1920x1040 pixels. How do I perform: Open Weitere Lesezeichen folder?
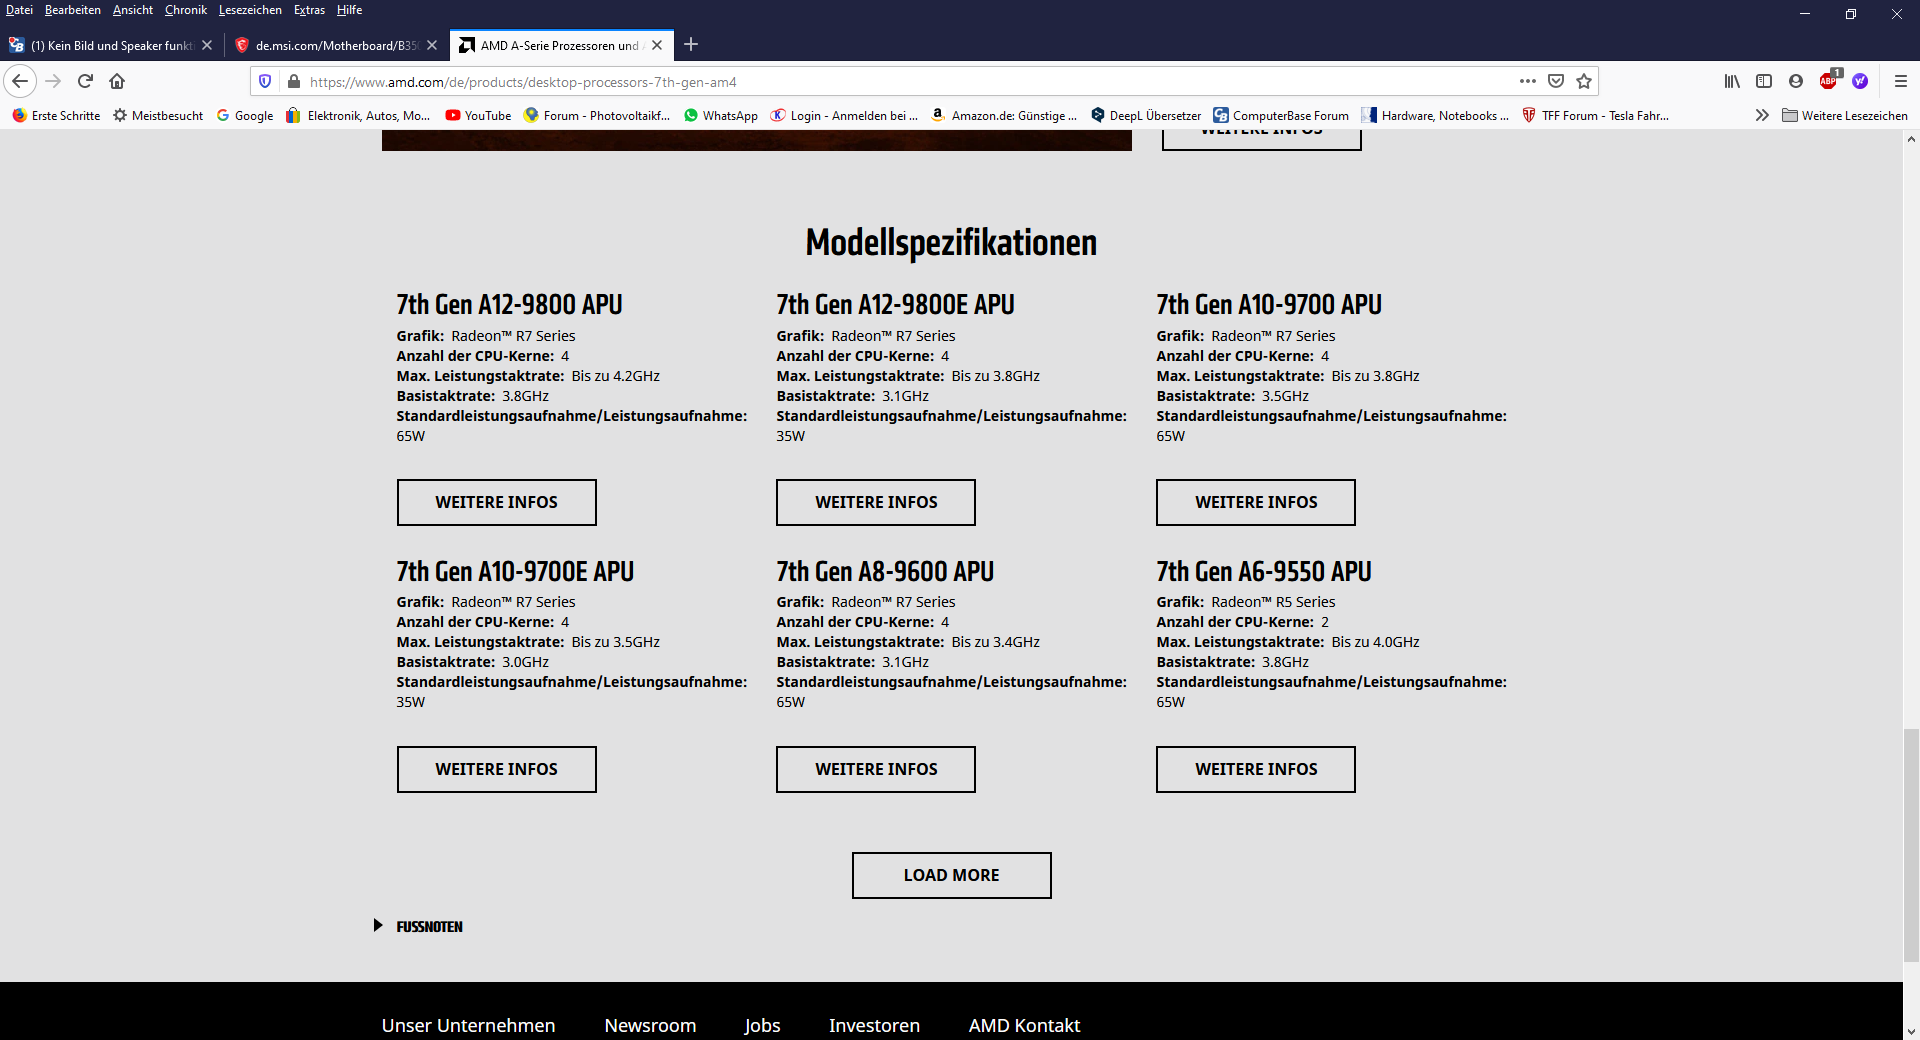tap(1845, 115)
